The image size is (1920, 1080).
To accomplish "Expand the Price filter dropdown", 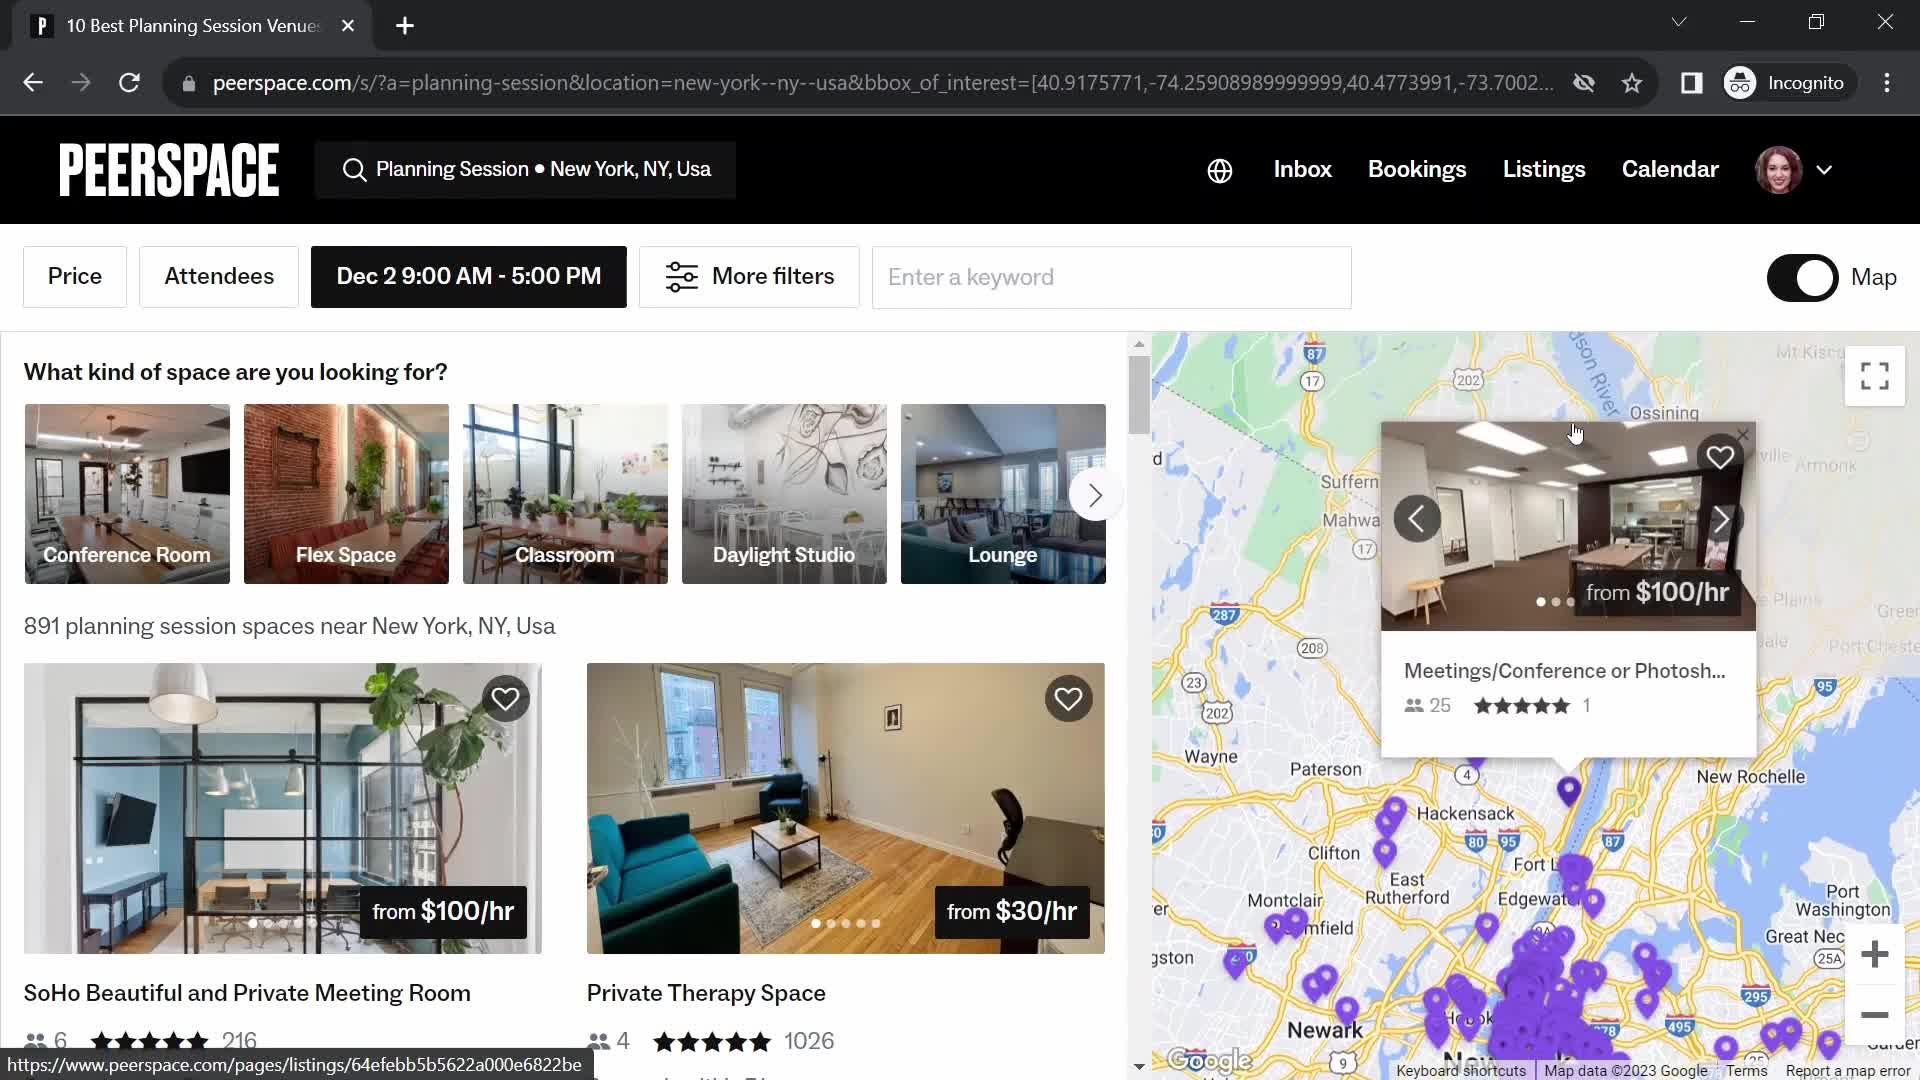I will [x=74, y=277].
